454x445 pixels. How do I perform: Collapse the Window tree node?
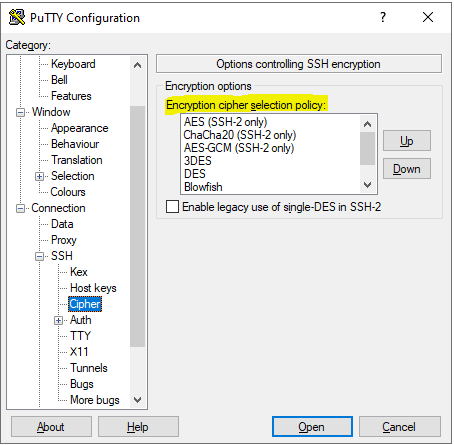[20, 112]
